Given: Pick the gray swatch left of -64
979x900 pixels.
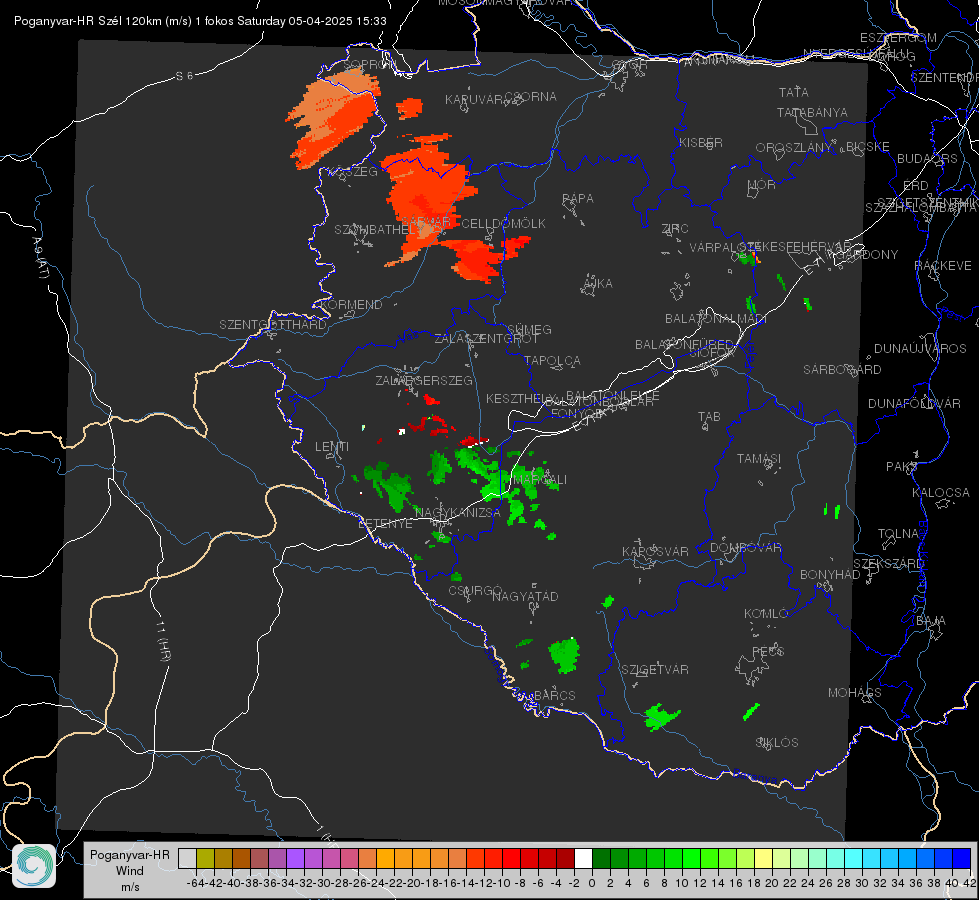Looking at the screenshot, I should 187,858.
